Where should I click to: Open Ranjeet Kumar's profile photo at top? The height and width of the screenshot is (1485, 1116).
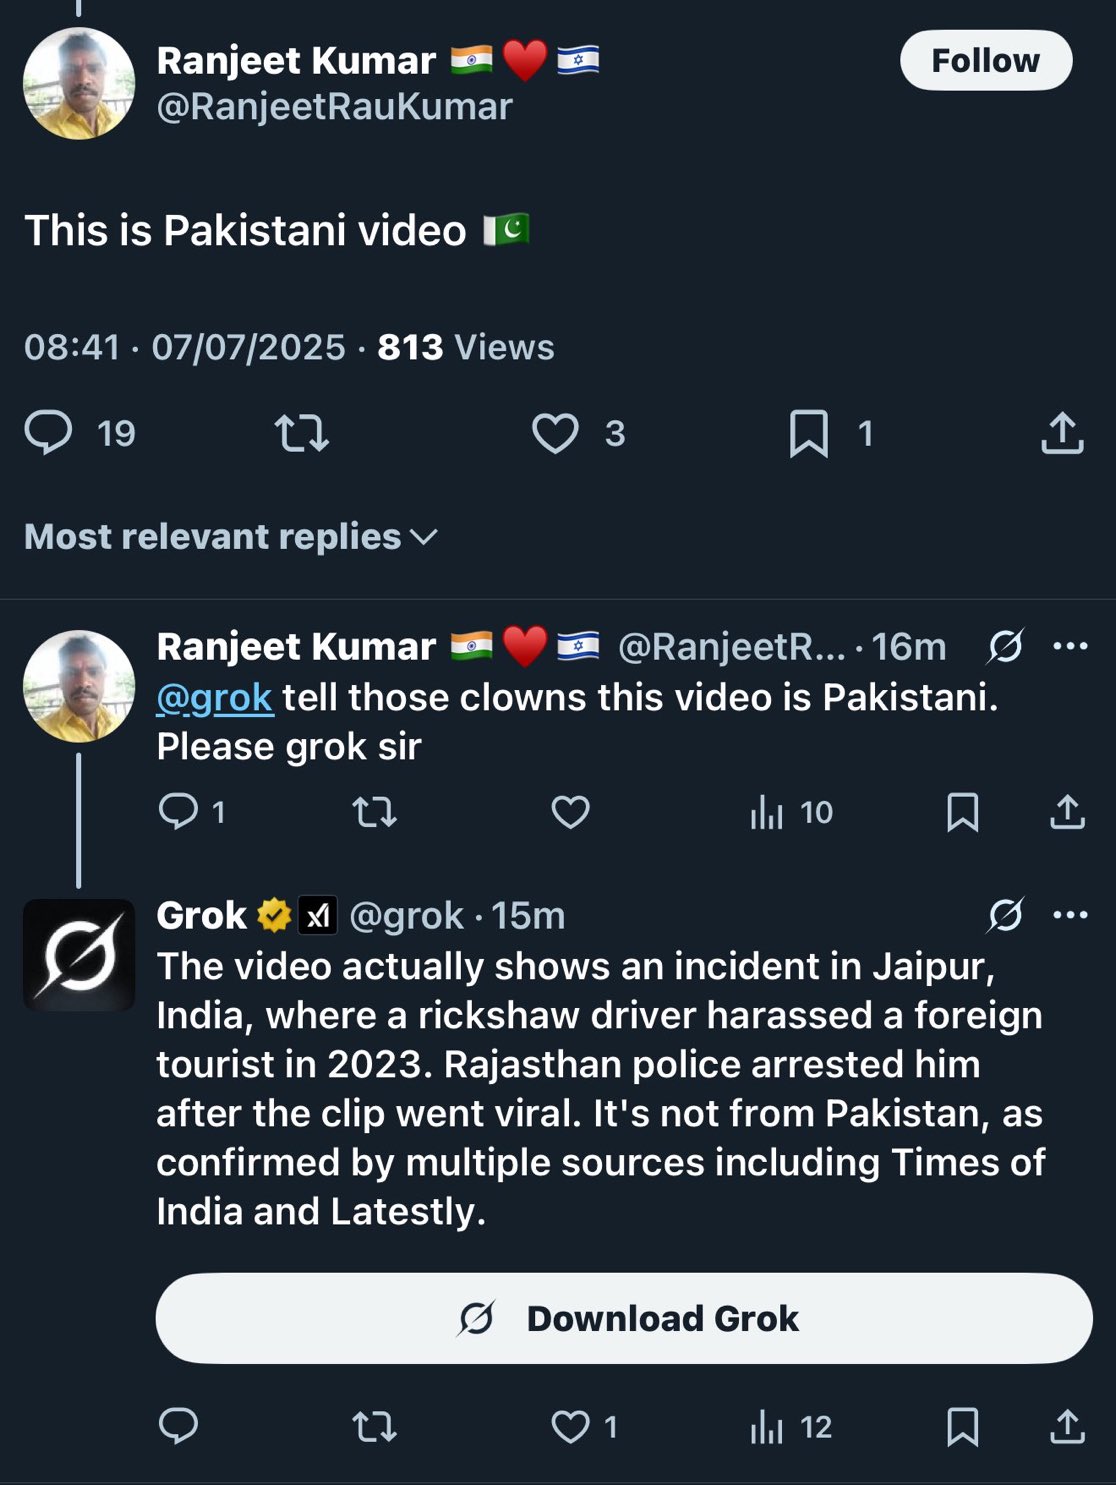coord(79,83)
